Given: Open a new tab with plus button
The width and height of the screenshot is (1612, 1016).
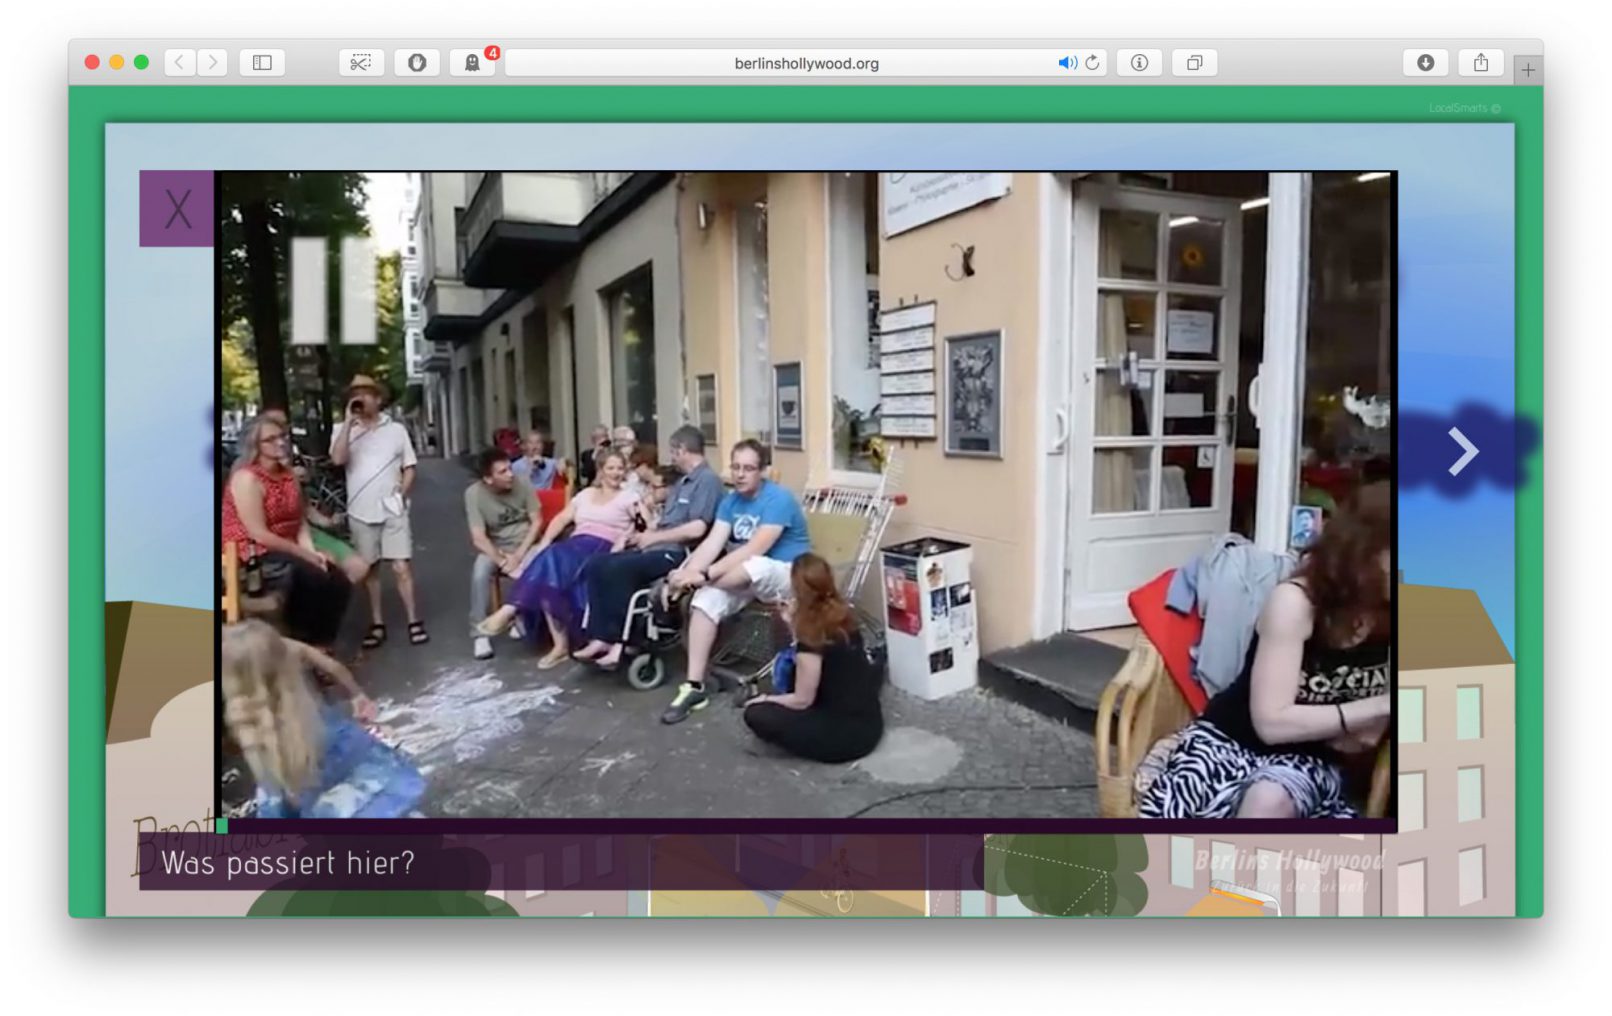Looking at the screenshot, I should click(1527, 70).
